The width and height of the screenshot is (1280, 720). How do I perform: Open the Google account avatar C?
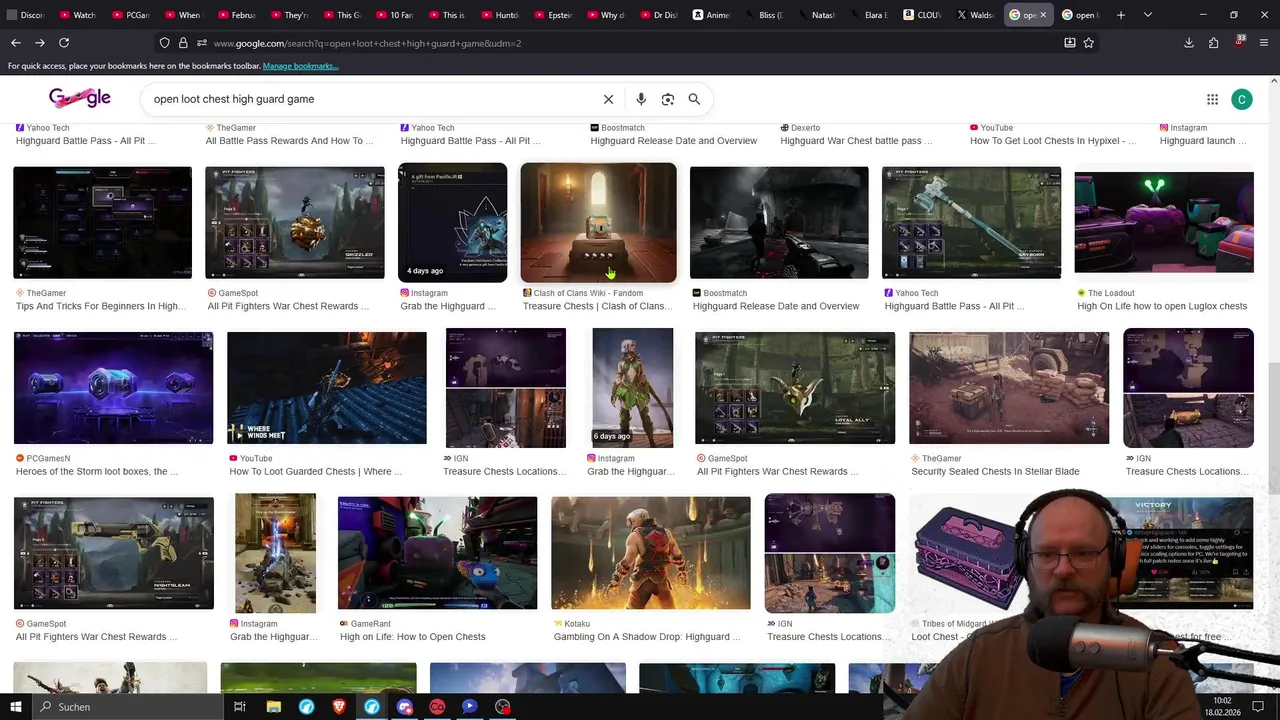pyautogui.click(x=1242, y=99)
